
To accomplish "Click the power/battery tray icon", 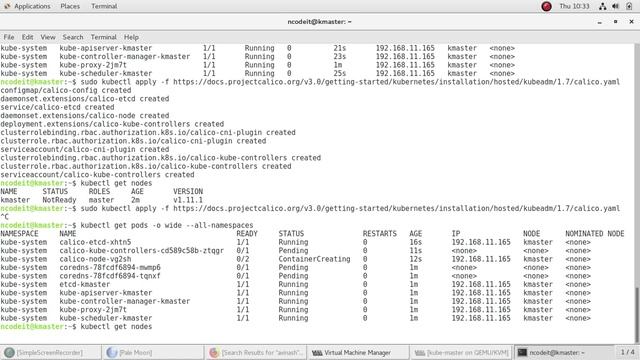I will point(629,6).
